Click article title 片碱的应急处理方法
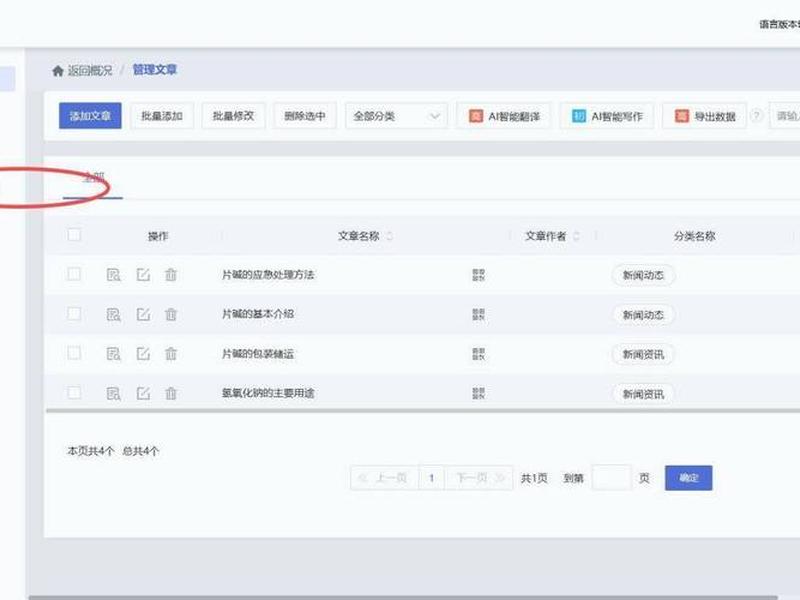This screenshot has height=600, width=800. click(x=268, y=275)
